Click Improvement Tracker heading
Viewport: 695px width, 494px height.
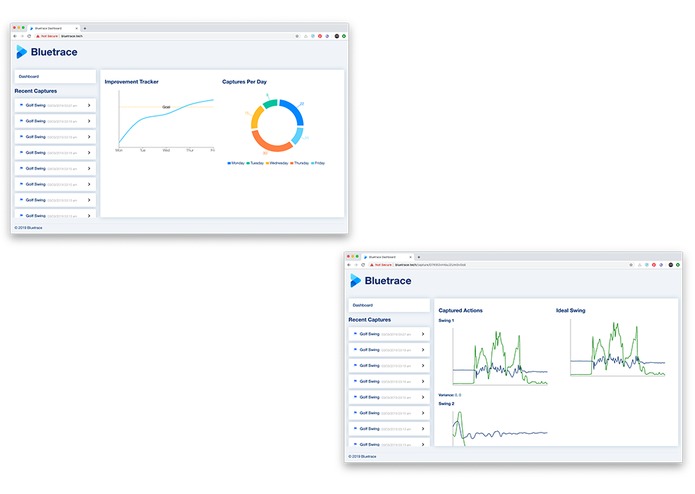(x=132, y=82)
